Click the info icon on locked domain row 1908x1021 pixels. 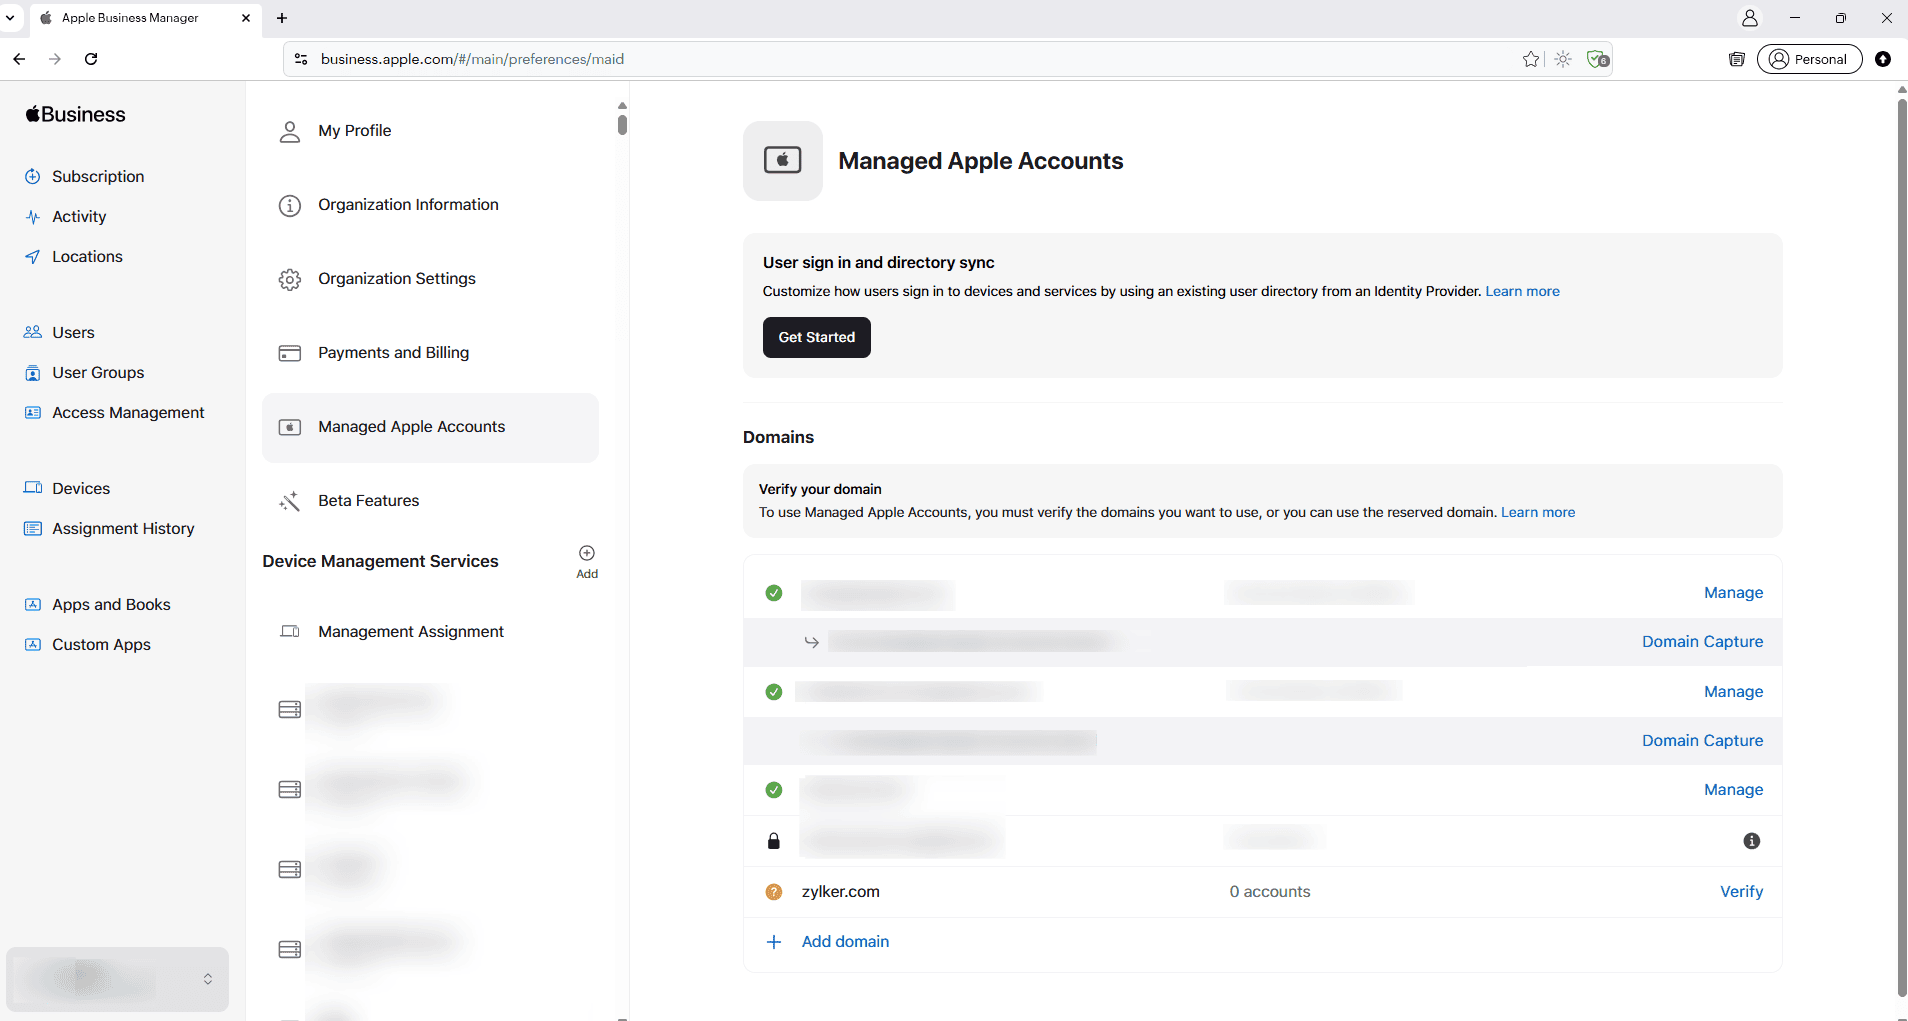click(x=1751, y=841)
